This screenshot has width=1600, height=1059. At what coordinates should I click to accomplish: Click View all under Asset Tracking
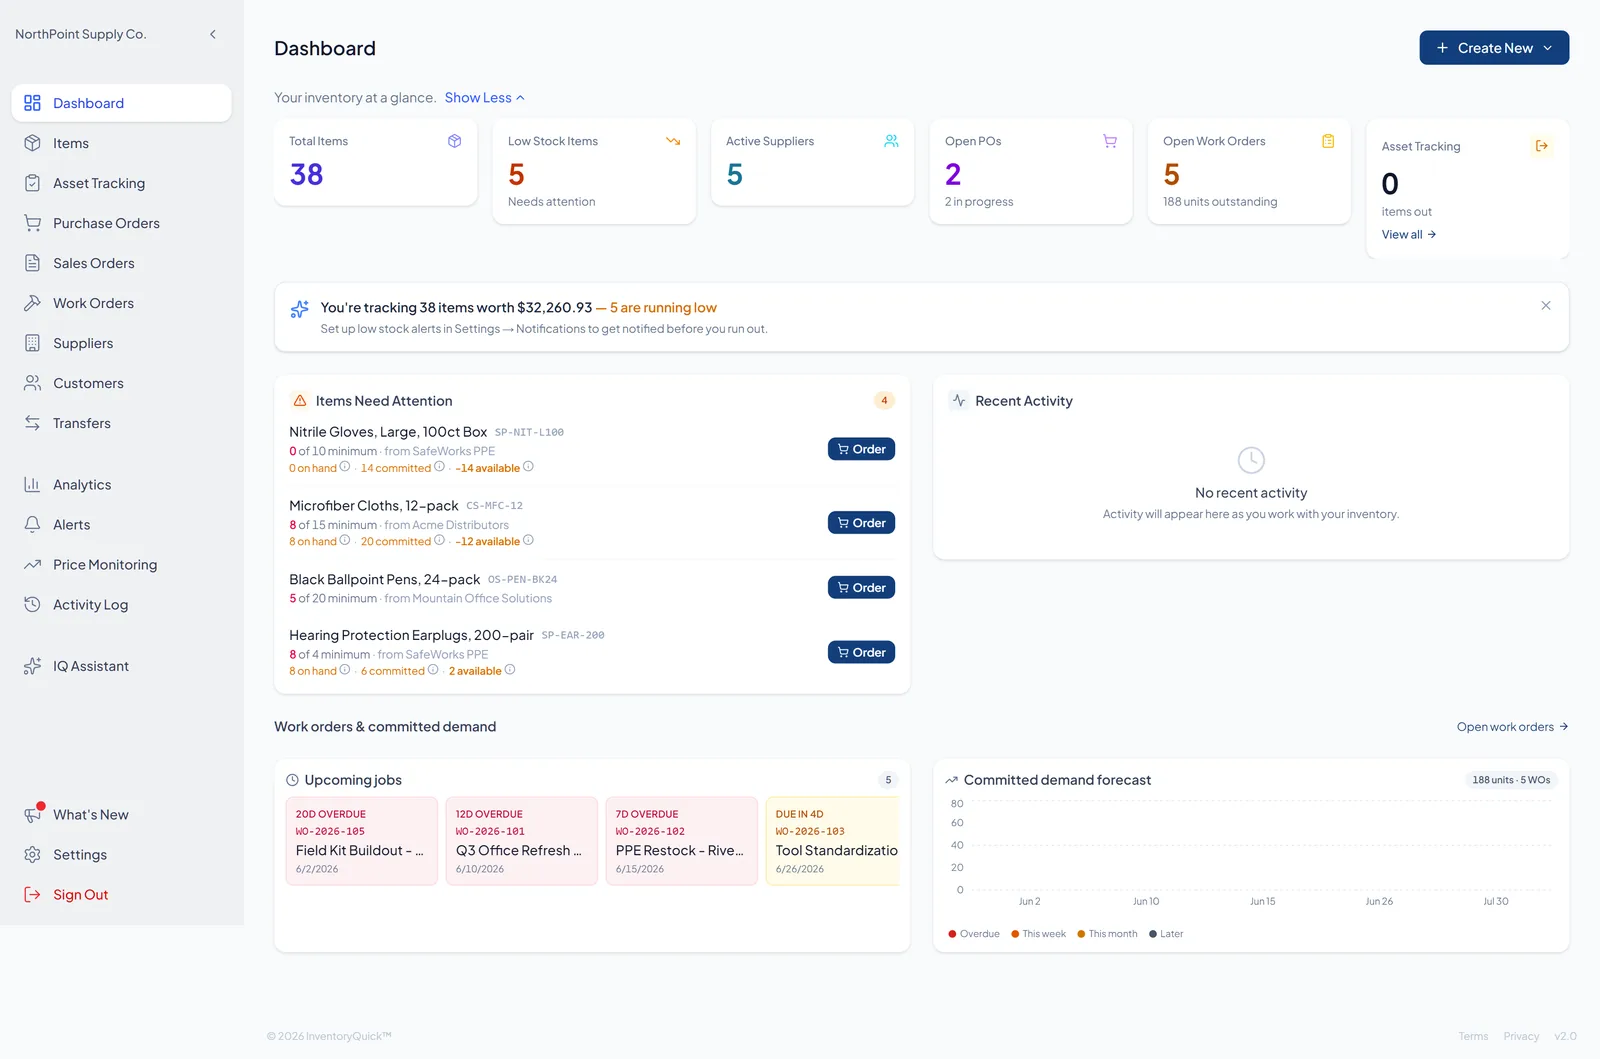(1409, 234)
